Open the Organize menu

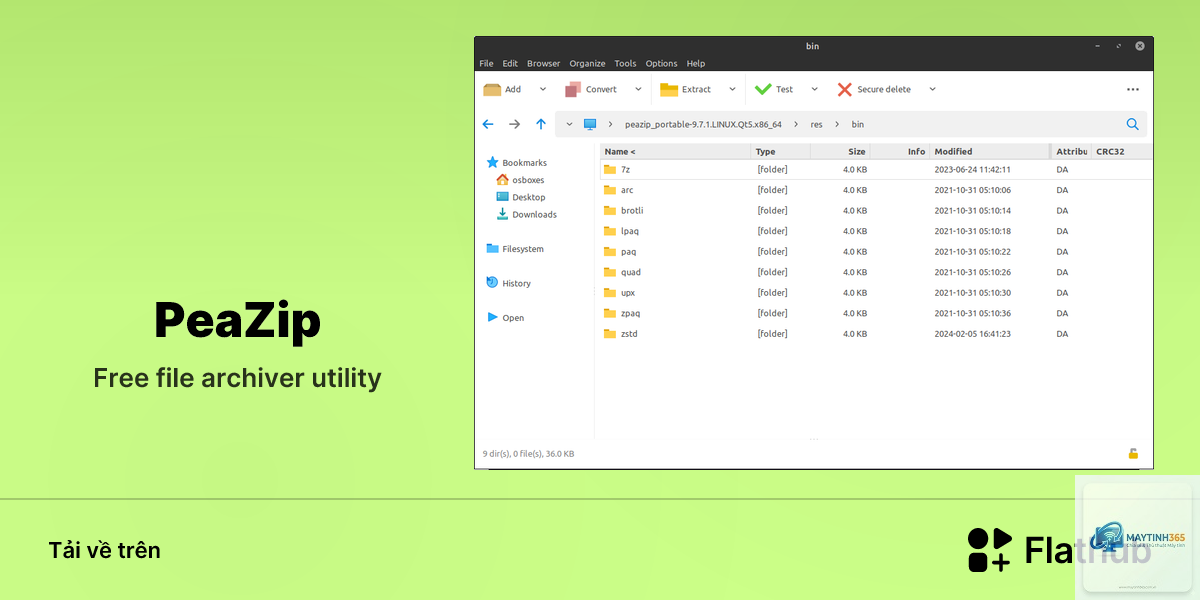(x=588, y=63)
